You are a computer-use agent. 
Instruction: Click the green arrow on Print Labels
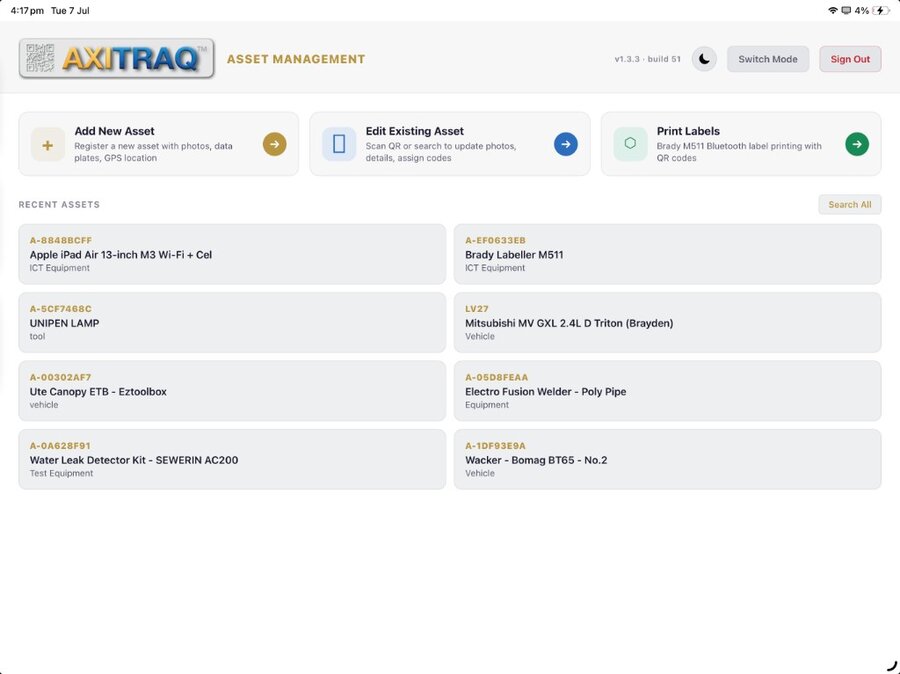click(856, 144)
